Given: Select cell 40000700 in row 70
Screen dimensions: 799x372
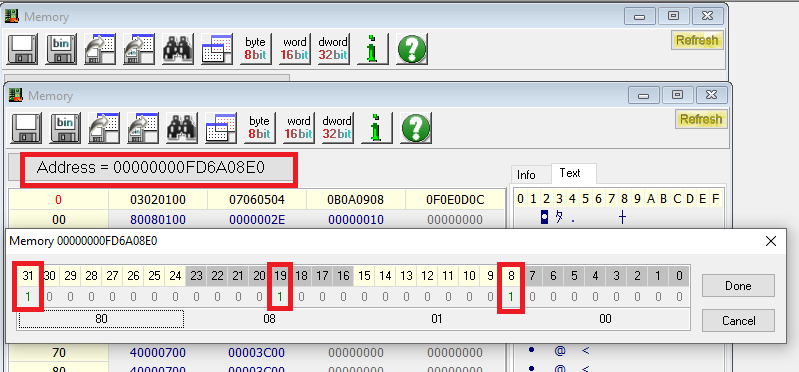Looking at the screenshot, I should click(x=157, y=353).
